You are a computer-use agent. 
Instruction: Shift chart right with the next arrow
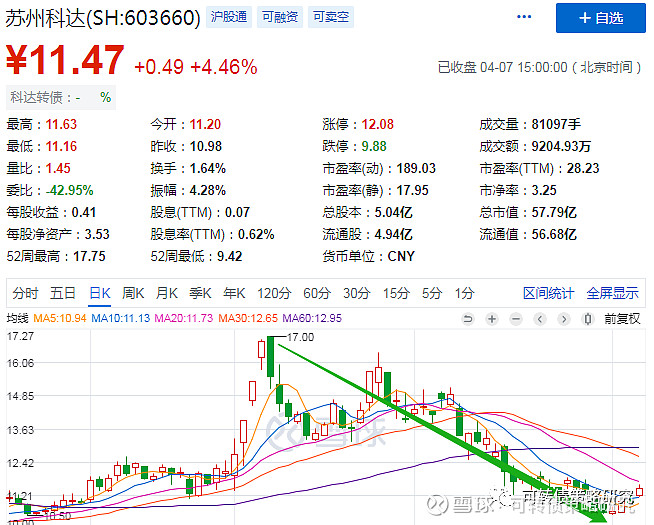(x=564, y=319)
